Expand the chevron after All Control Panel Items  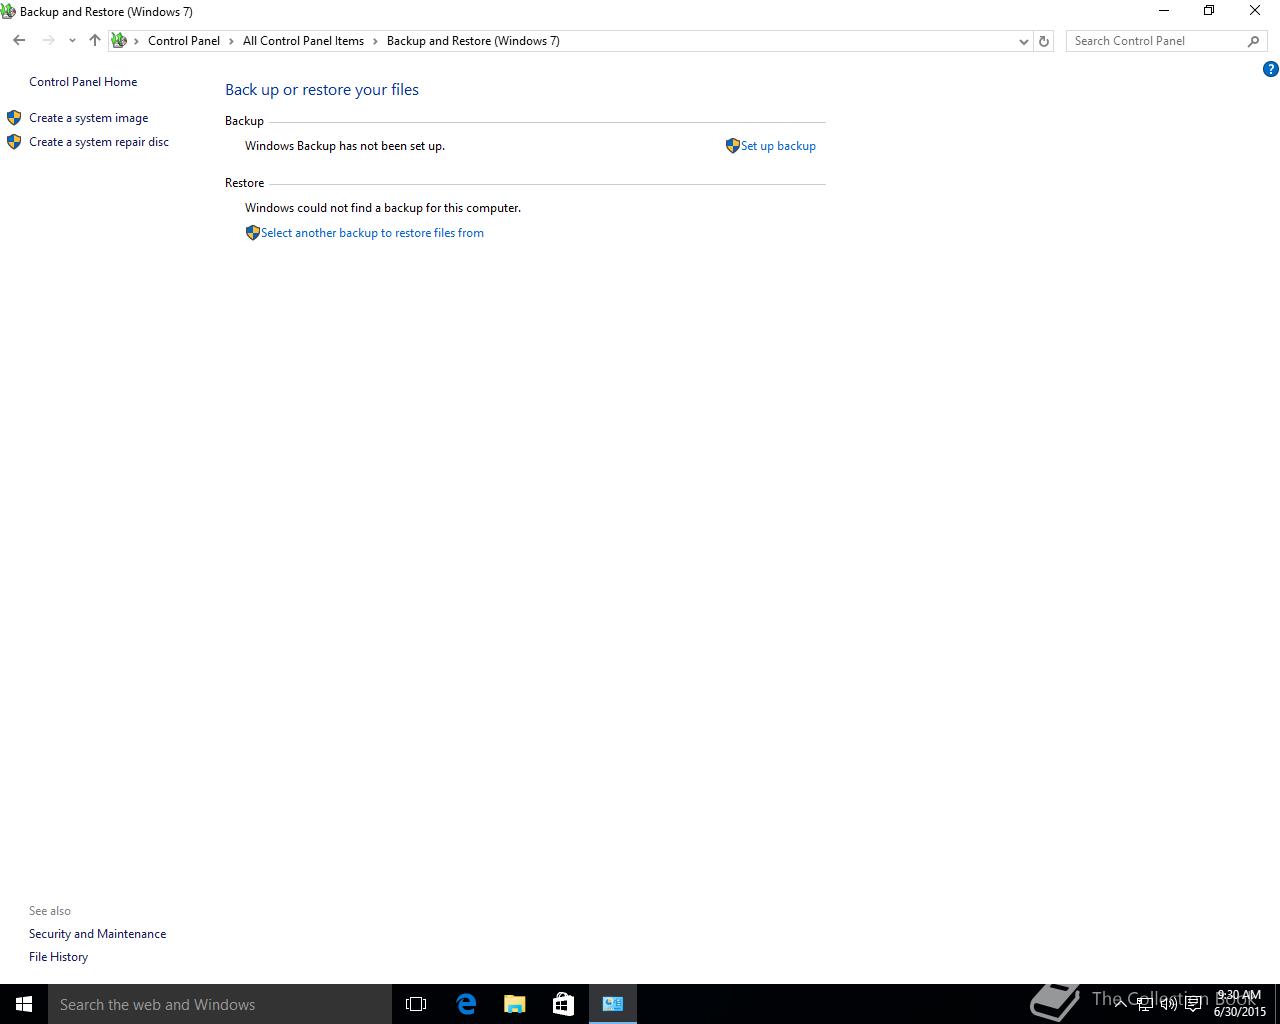point(376,41)
